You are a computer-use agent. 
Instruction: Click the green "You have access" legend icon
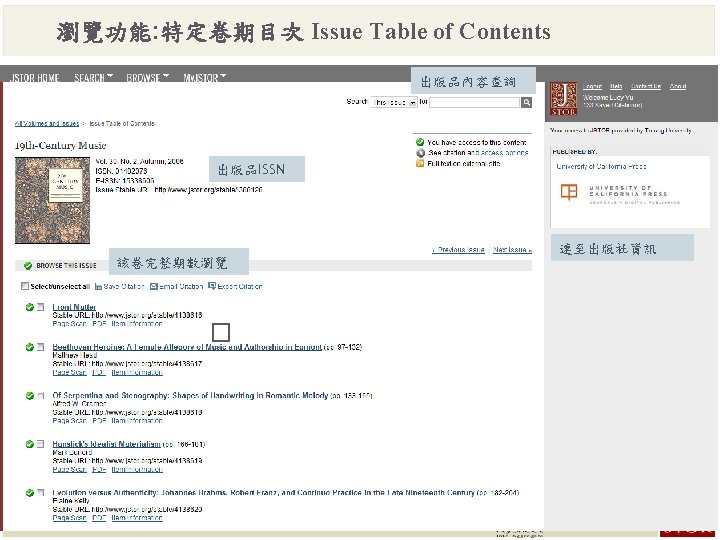click(x=420, y=142)
